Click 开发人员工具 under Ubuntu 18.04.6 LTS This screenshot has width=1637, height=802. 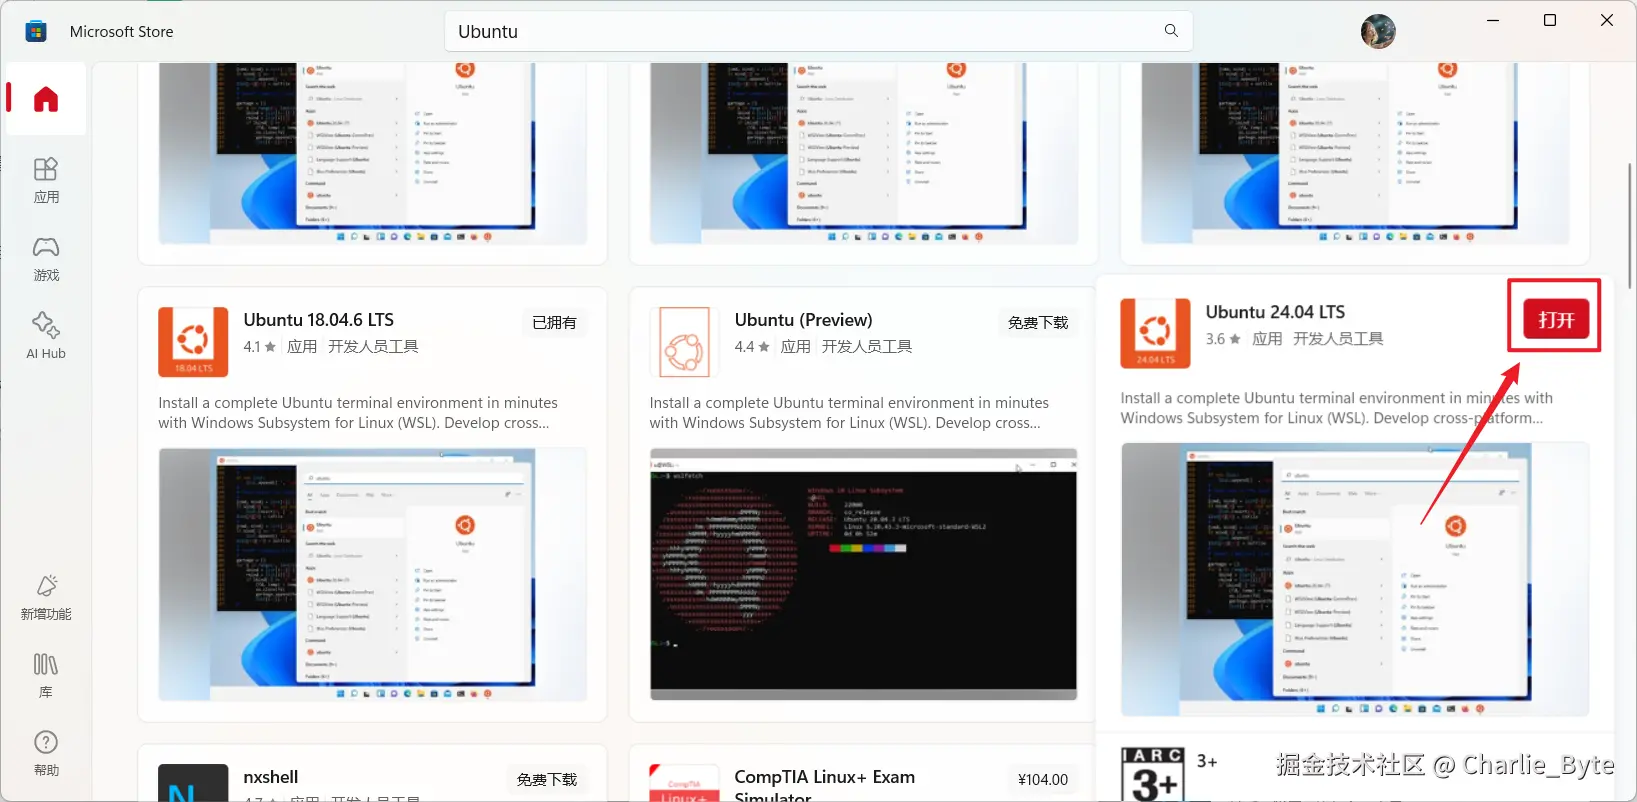pos(373,347)
